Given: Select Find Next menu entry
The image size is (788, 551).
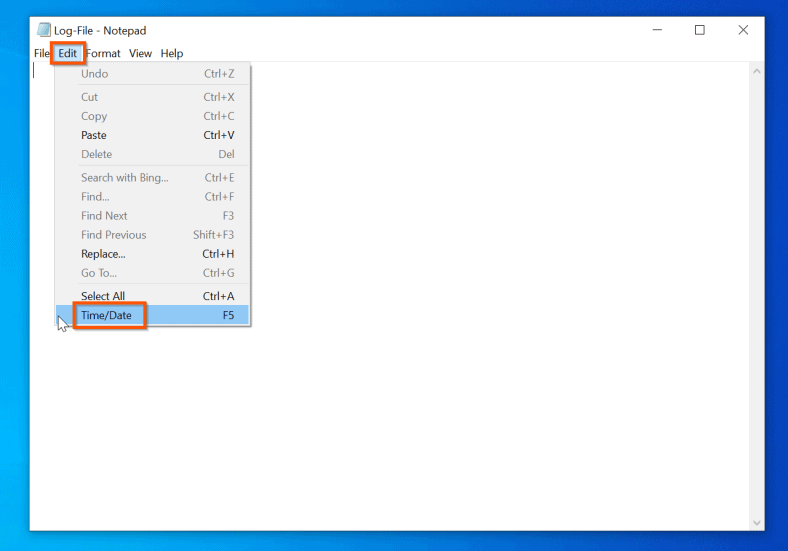Looking at the screenshot, I should 152,216.
